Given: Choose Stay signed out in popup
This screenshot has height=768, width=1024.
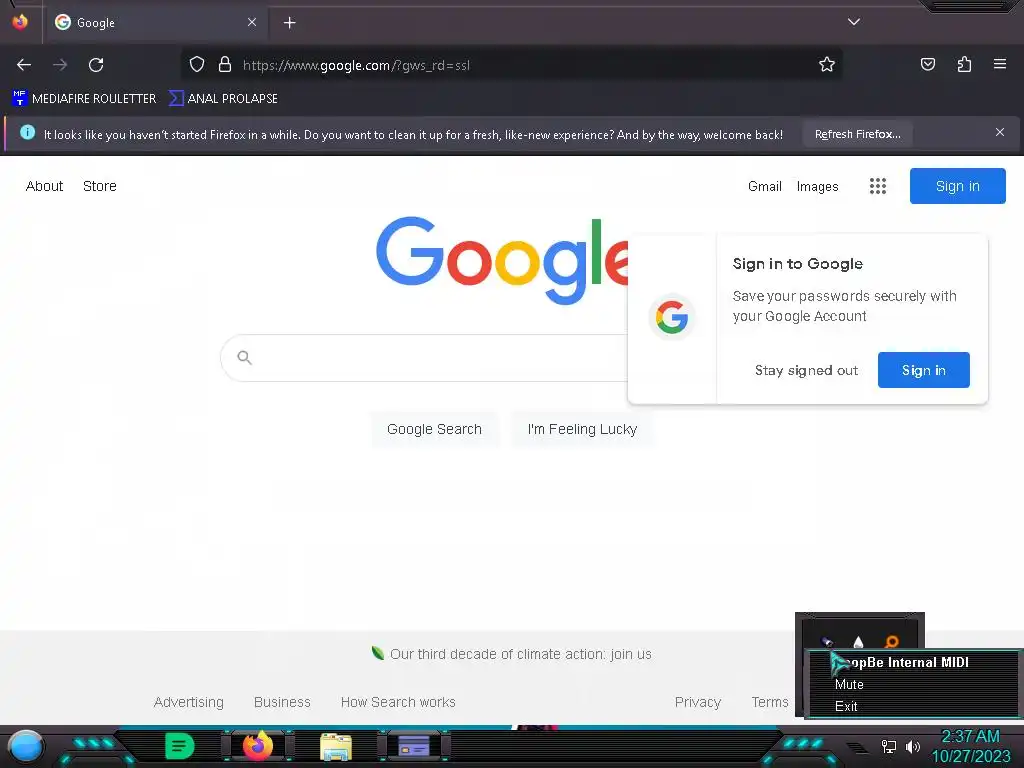Looking at the screenshot, I should click(x=806, y=370).
